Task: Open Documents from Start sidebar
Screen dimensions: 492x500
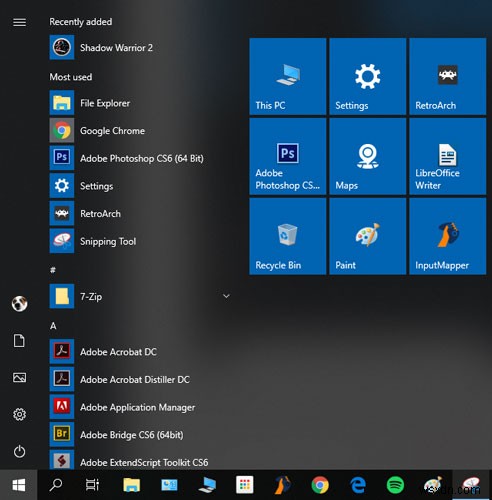Action: [19, 341]
